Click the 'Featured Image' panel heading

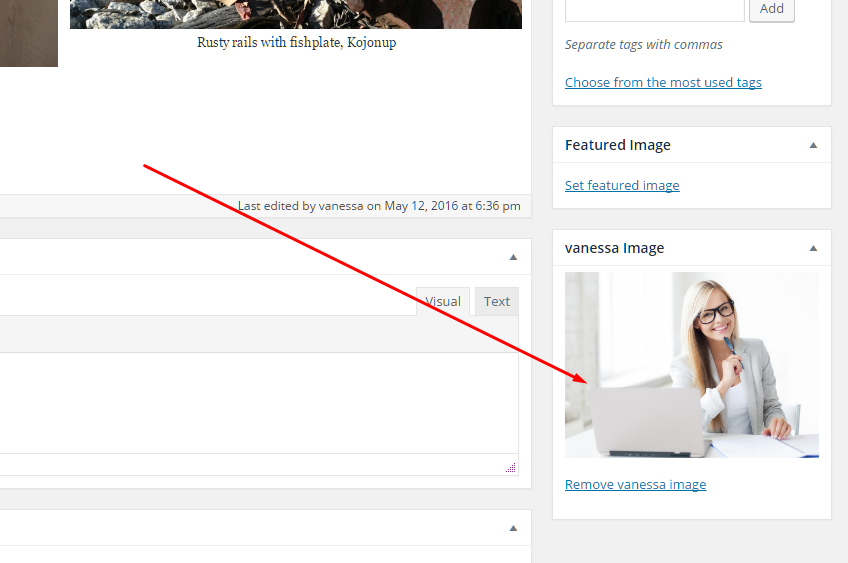coord(618,145)
